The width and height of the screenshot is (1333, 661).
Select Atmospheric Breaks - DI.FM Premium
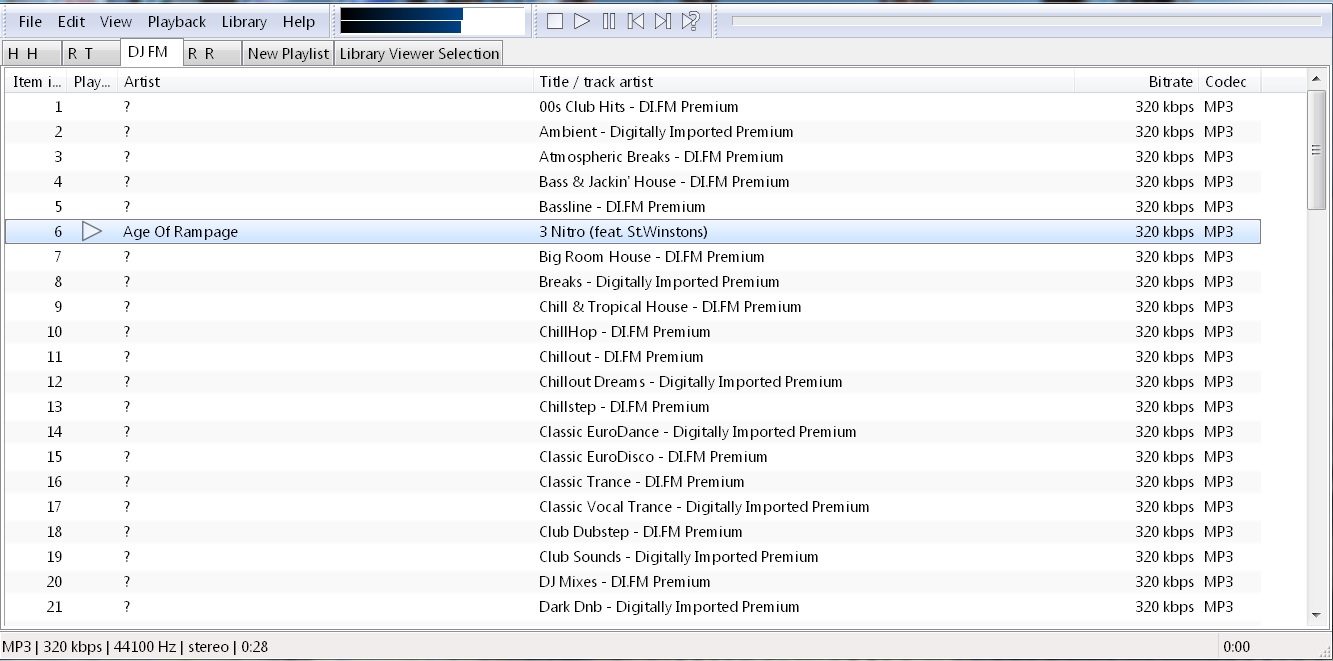(x=633, y=157)
